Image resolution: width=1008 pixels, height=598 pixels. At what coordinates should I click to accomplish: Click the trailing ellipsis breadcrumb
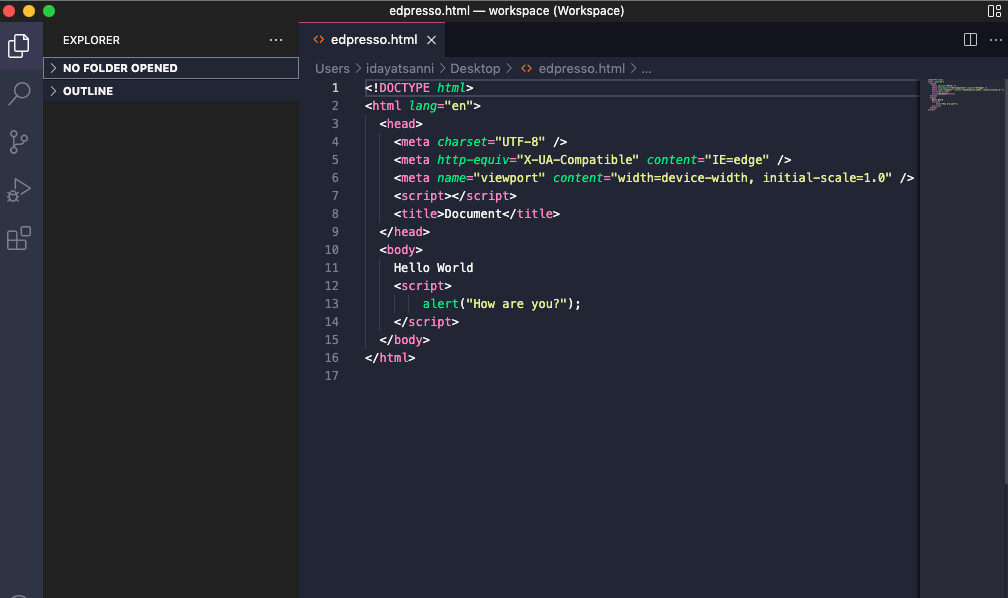click(646, 68)
